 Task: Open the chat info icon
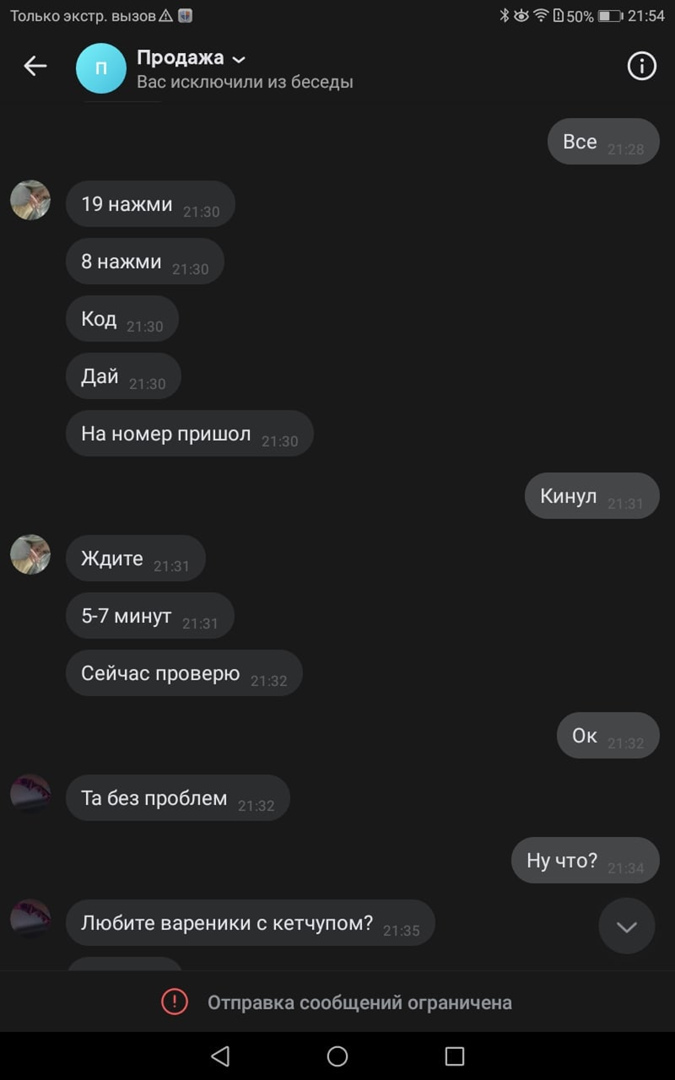click(641, 66)
